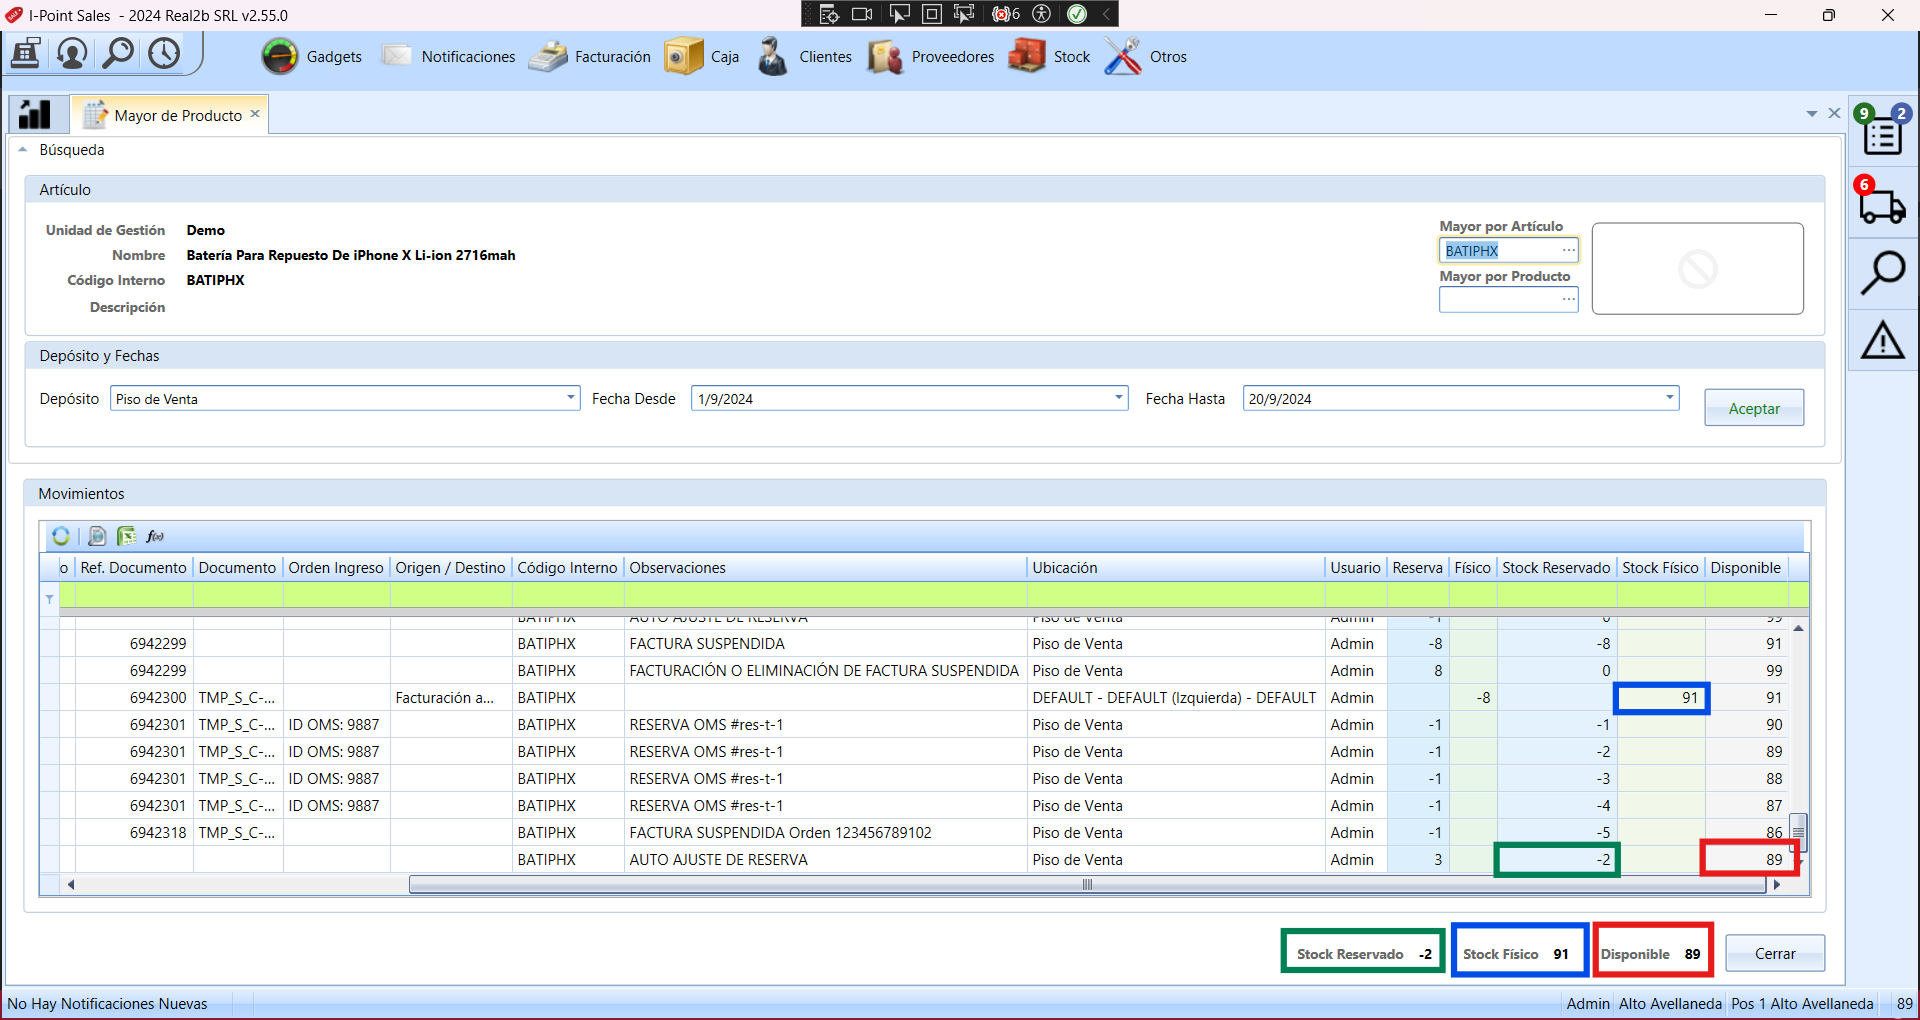Sort by the Stock Reservado column header
This screenshot has height=1020, width=1920.
[1556, 568]
